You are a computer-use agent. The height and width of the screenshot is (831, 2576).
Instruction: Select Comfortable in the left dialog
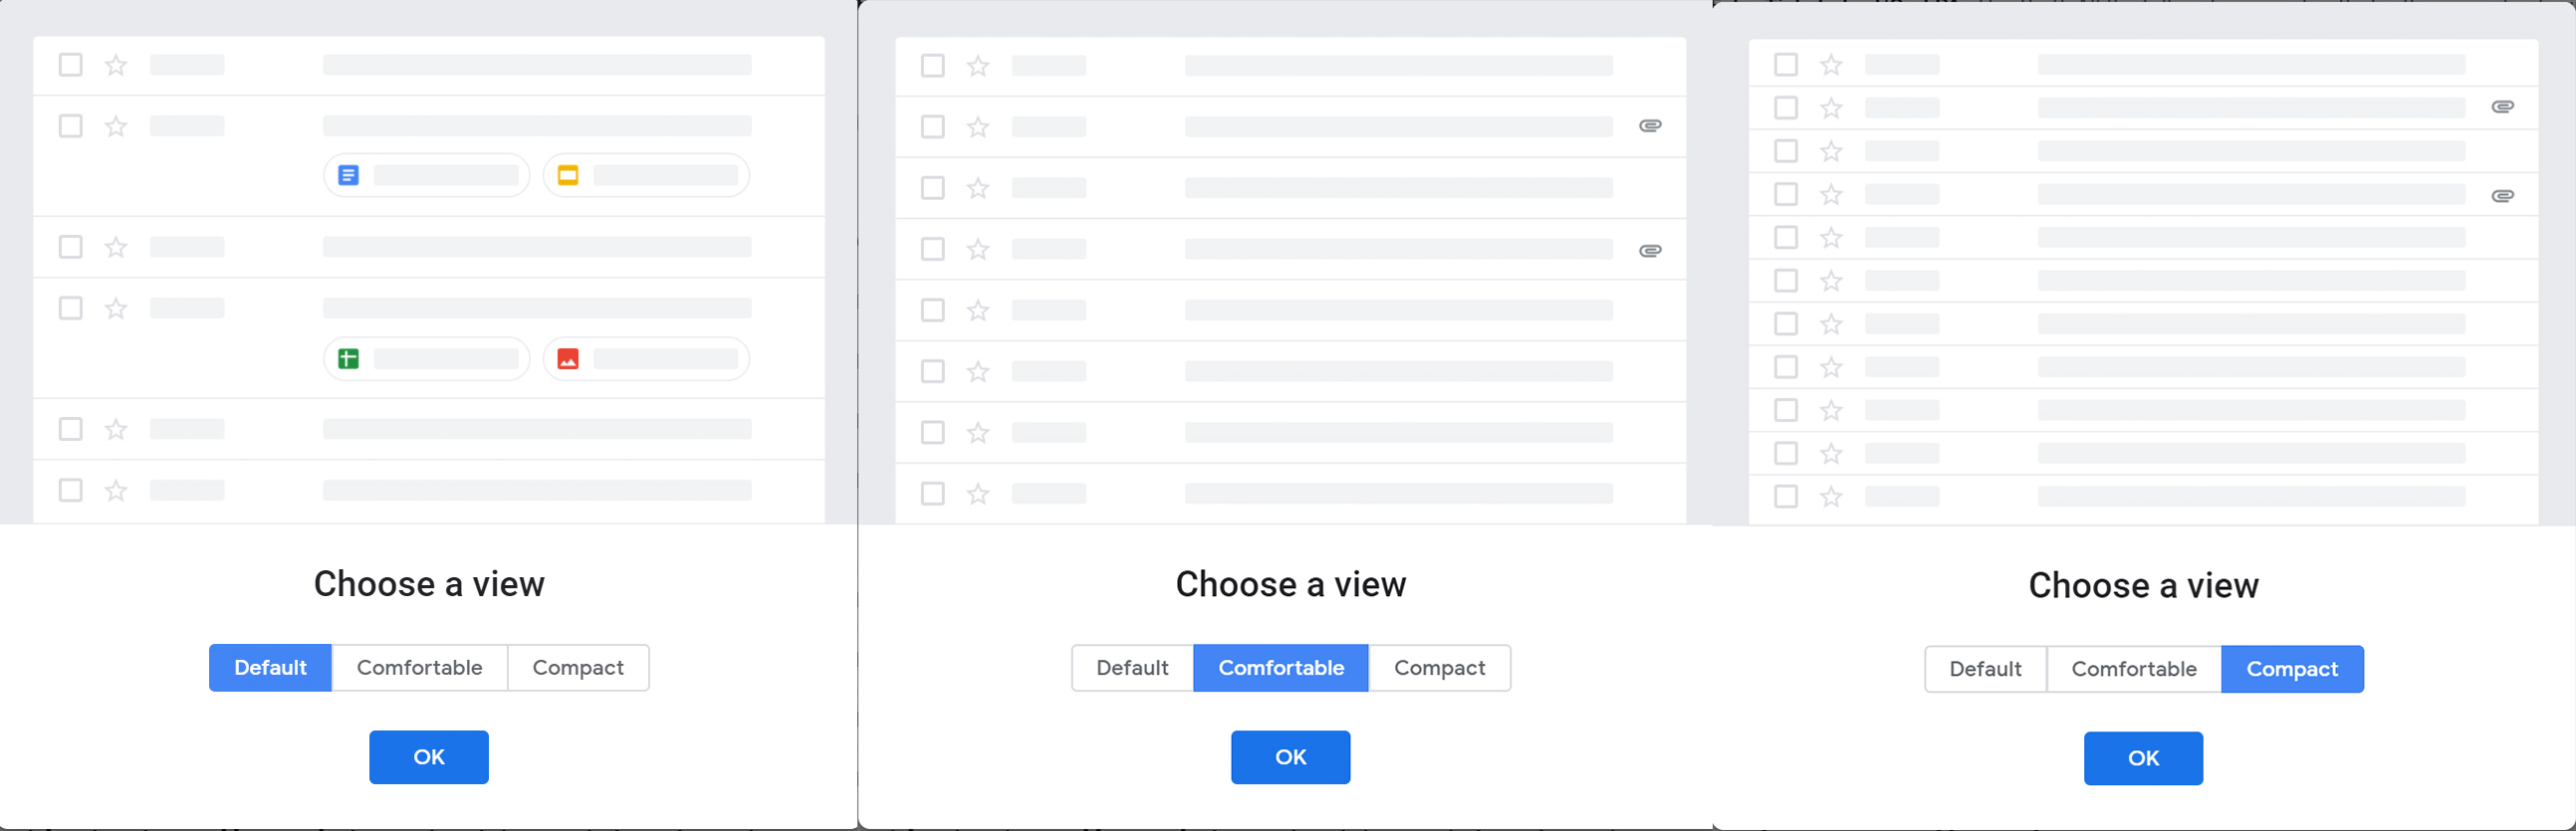(420, 668)
